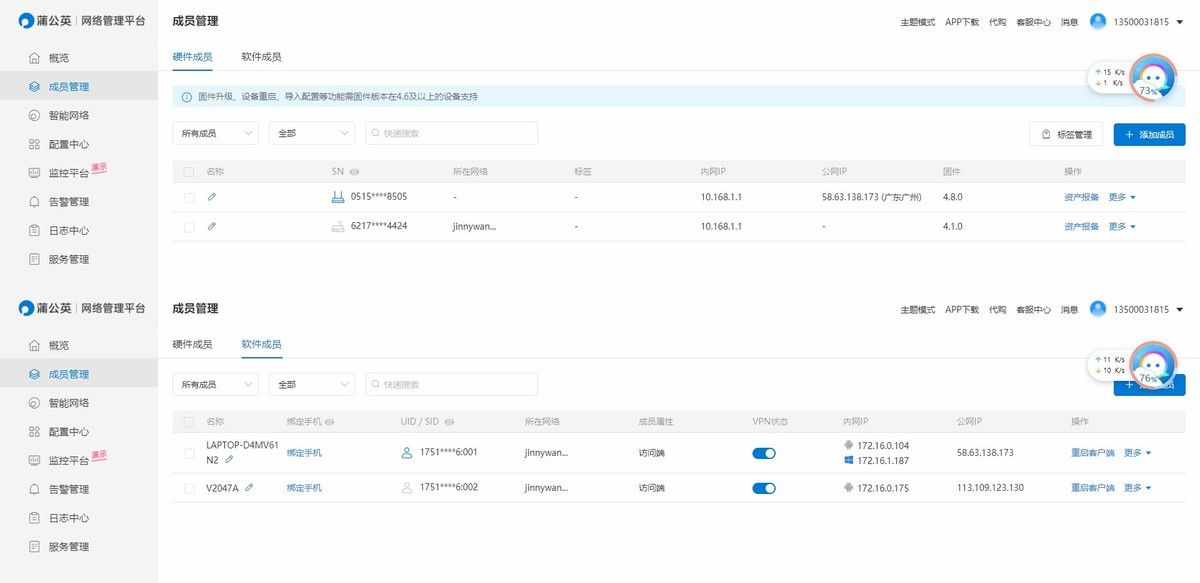Click the router device icon for SN 0515****8505

pos(337,197)
